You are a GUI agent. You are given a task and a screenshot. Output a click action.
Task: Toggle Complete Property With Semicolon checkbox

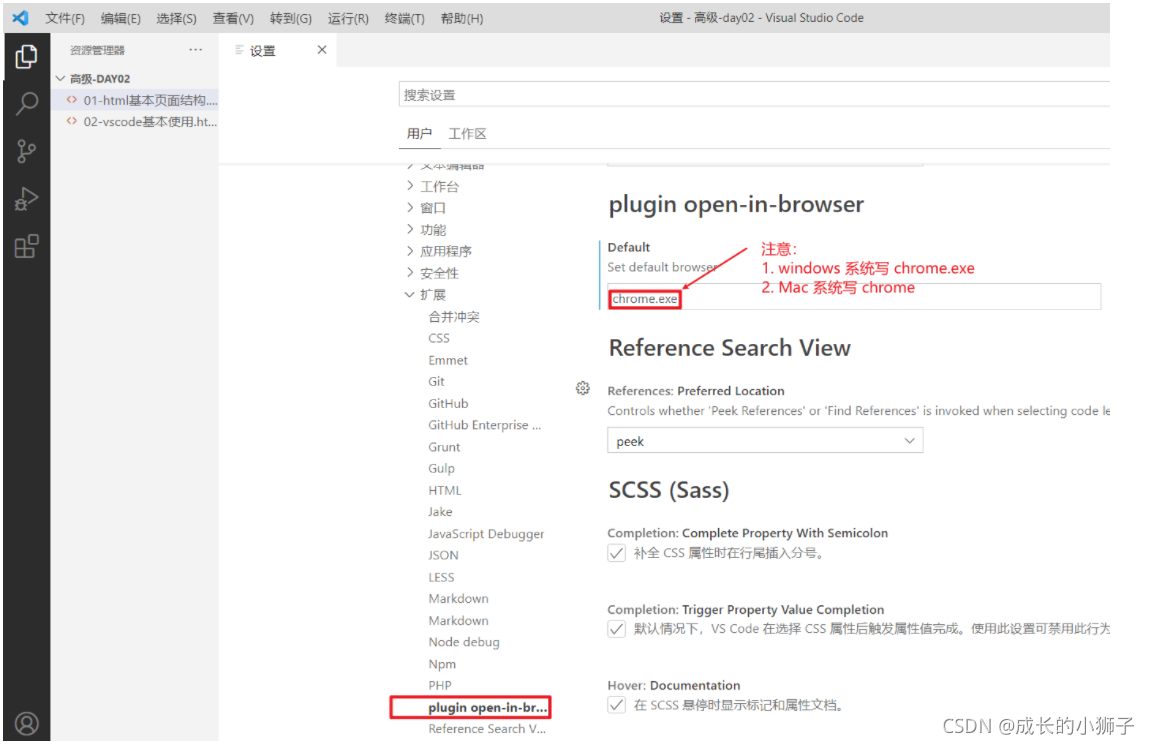(616, 553)
